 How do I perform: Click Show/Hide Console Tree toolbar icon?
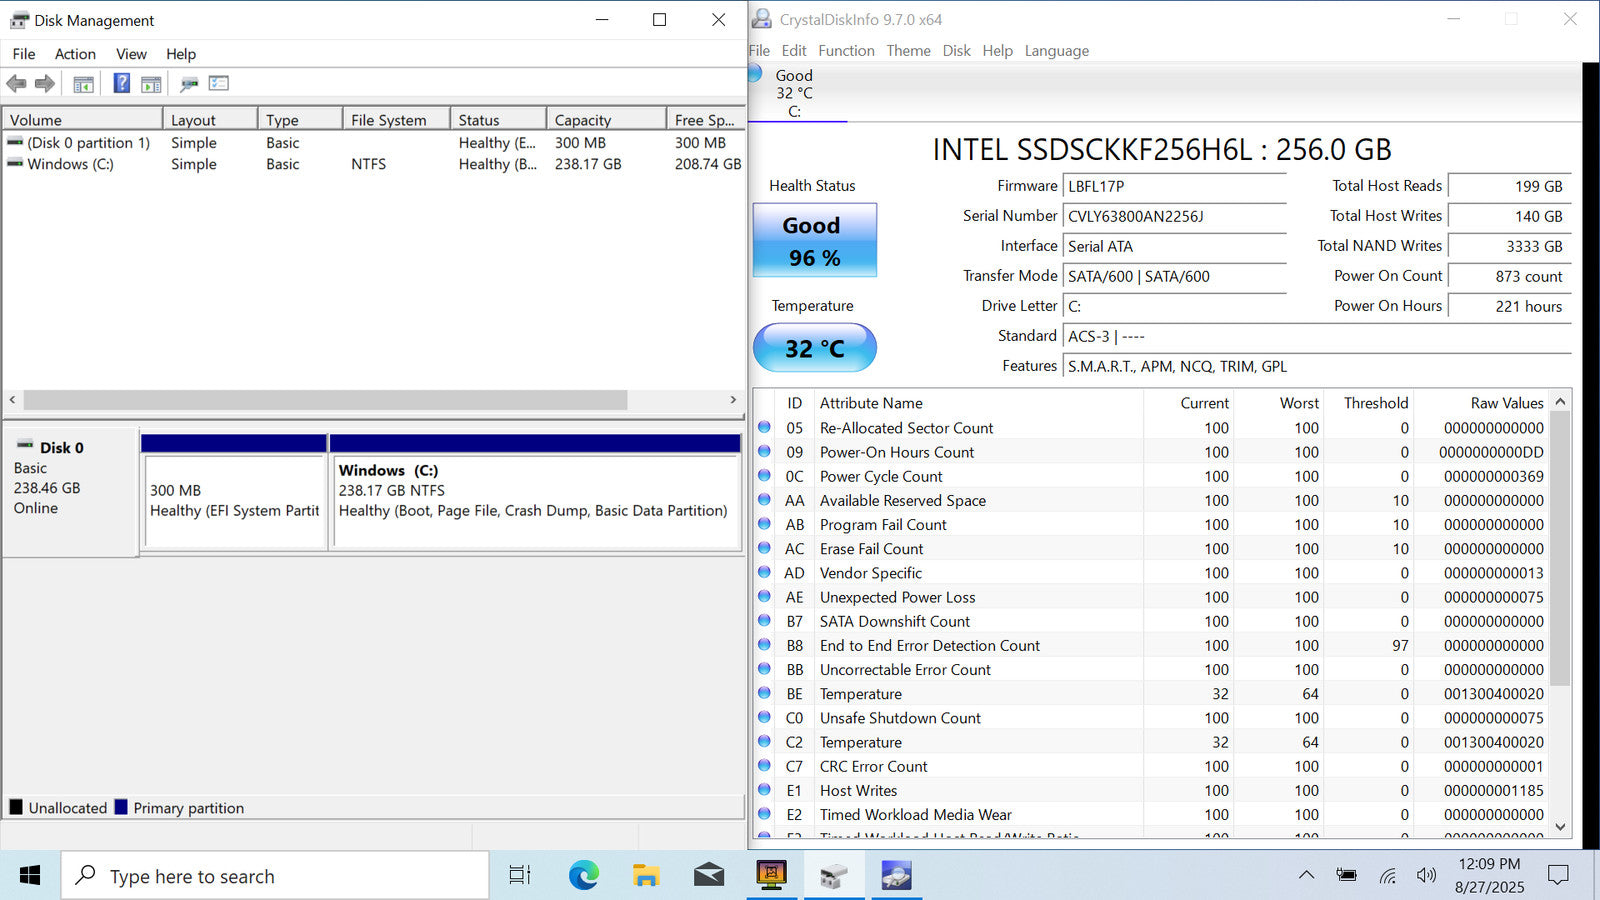[84, 84]
